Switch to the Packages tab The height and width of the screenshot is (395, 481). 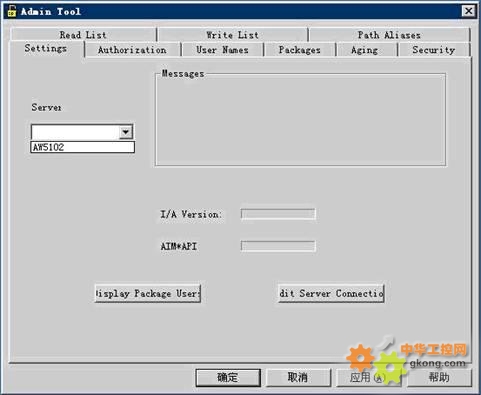click(299, 50)
